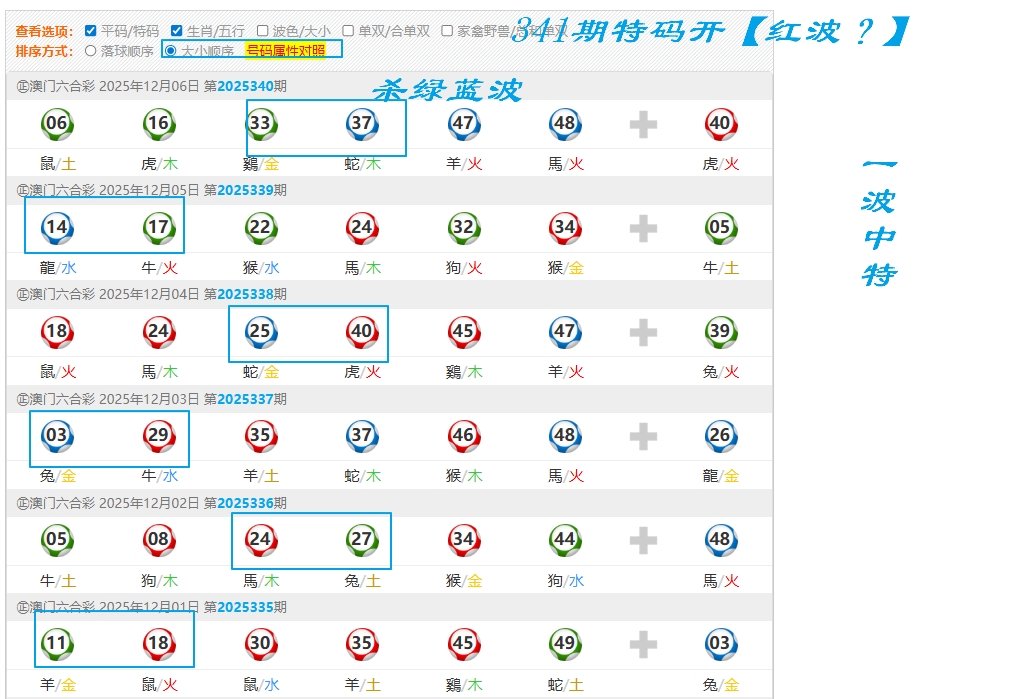
Task: Open period 2025337 link
Action: click(245, 399)
